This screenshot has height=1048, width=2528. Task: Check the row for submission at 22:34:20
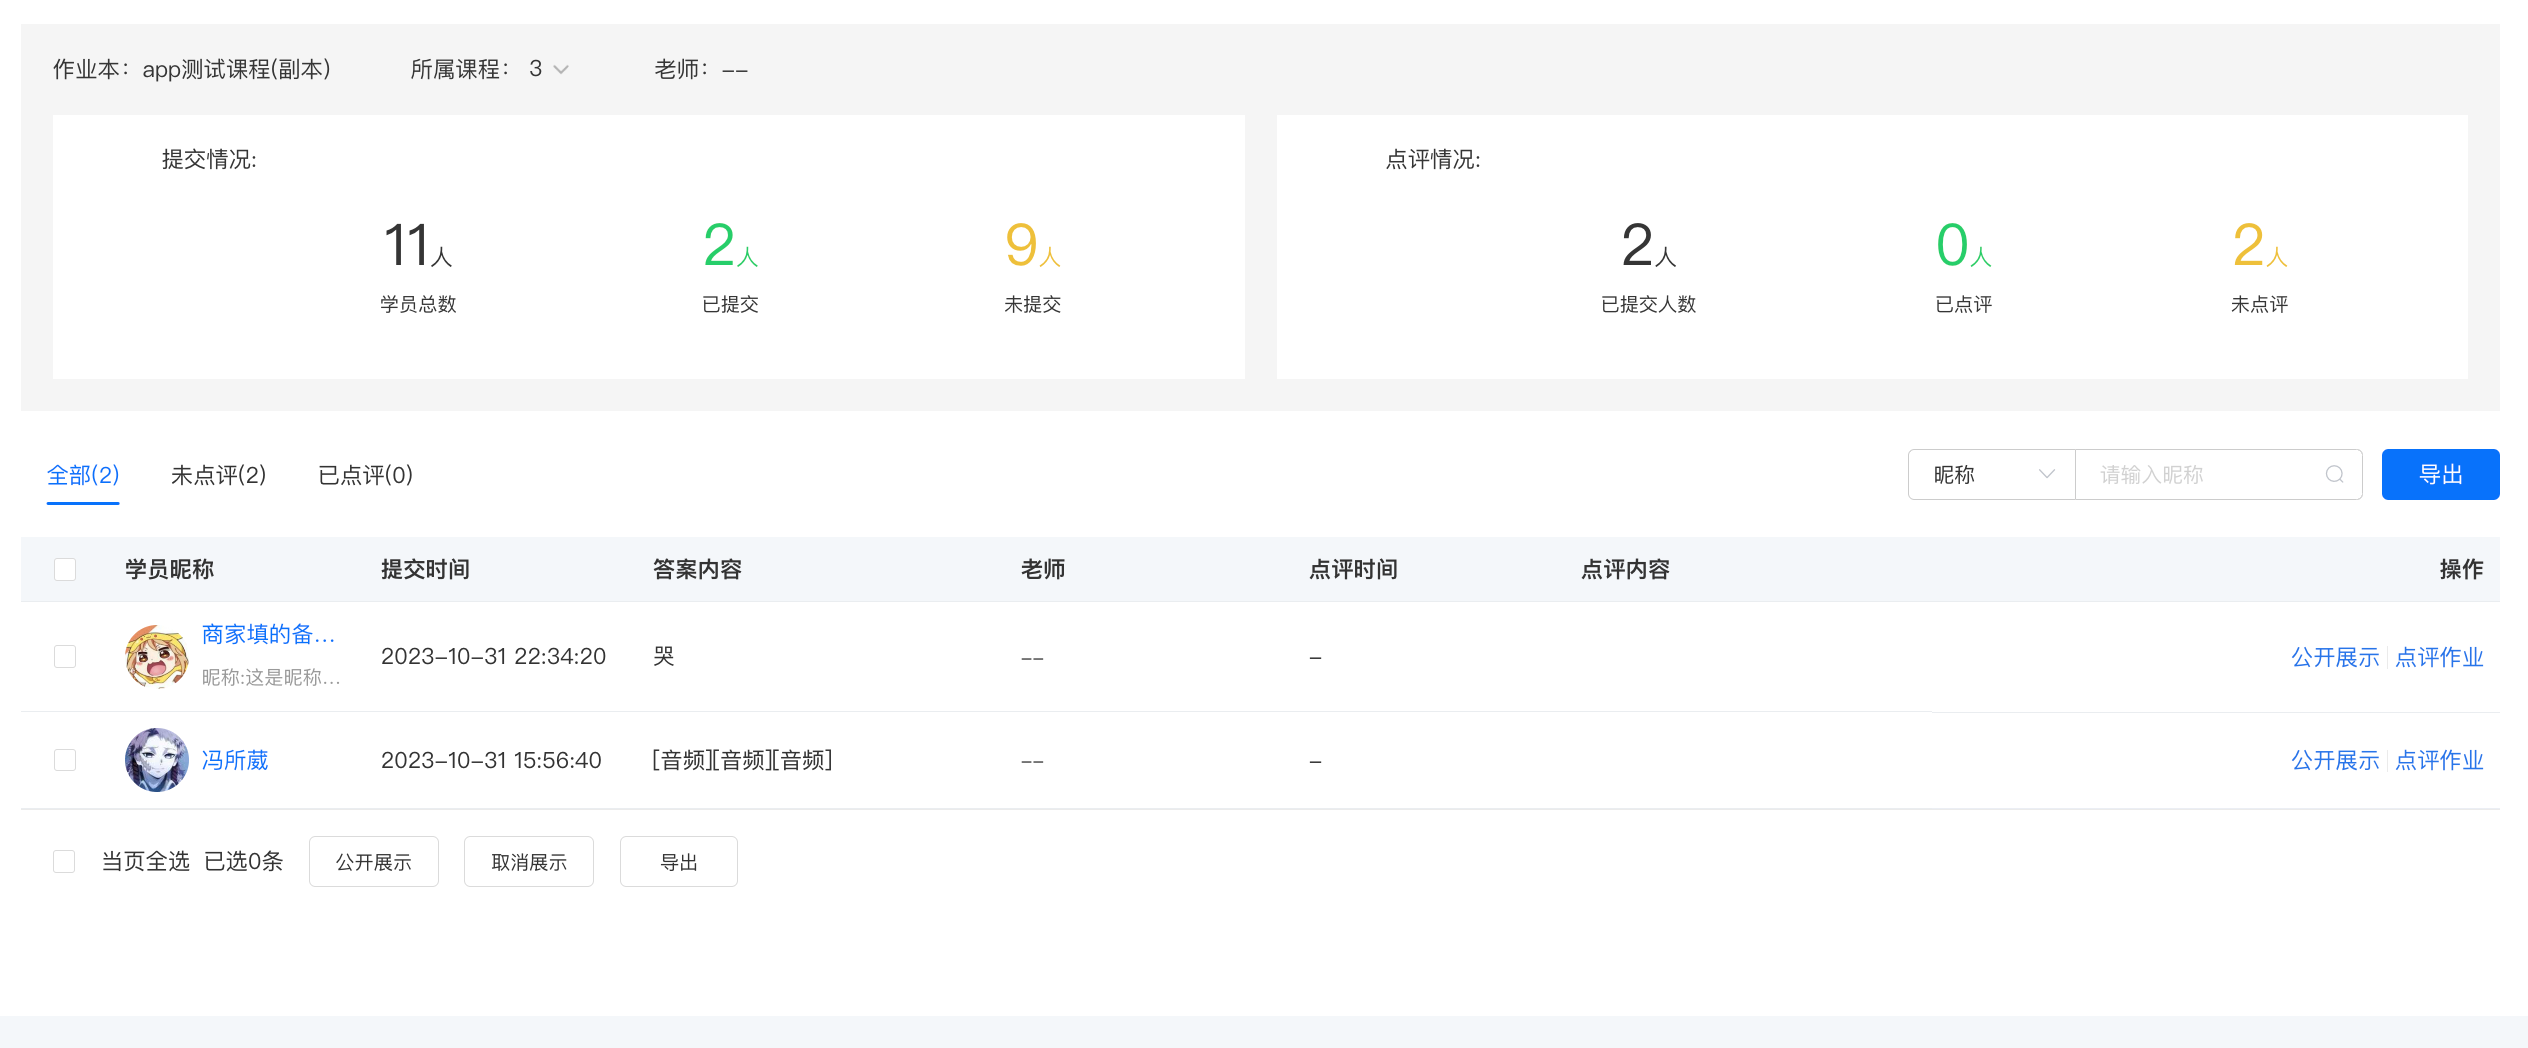[x=65, y=656]
